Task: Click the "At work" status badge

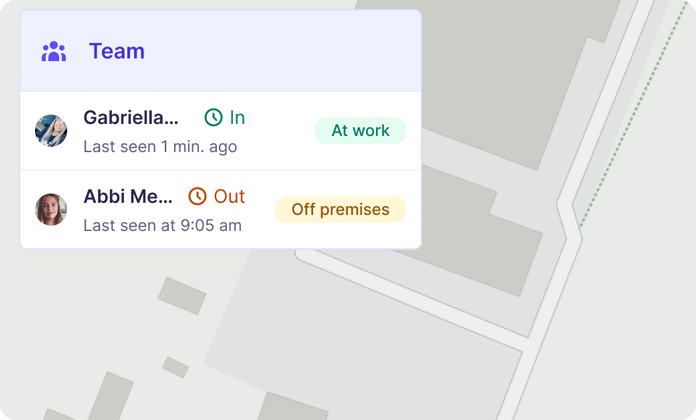Action: (x=360, y=131)
